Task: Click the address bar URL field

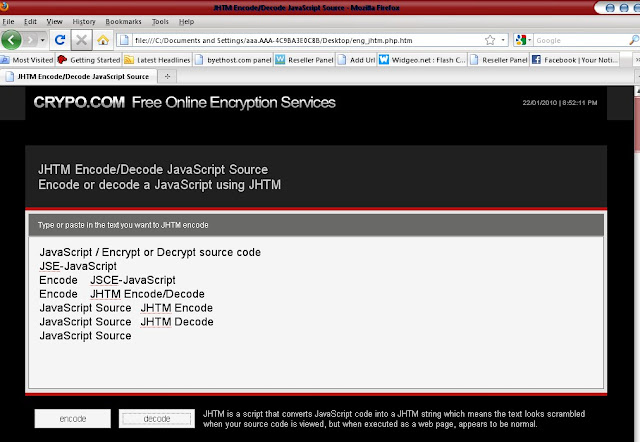Action: (308, 40)
